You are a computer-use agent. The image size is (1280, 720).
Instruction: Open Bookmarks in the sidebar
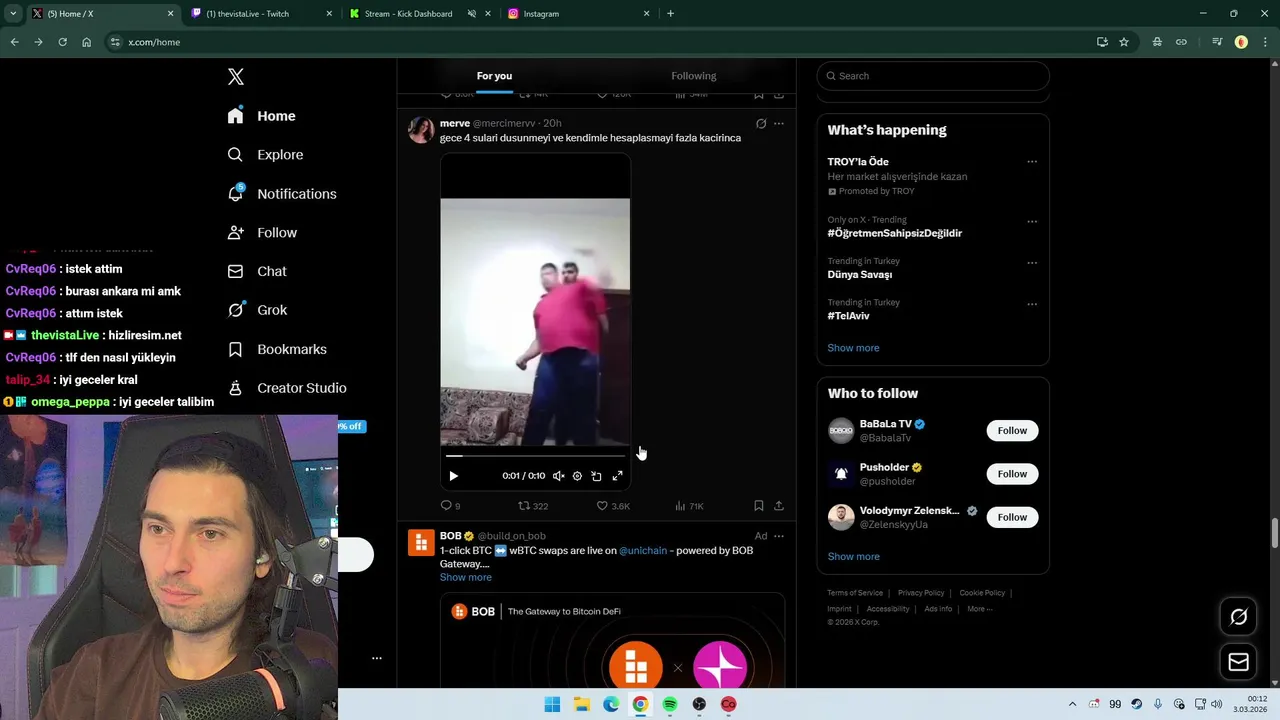point(277,349)
